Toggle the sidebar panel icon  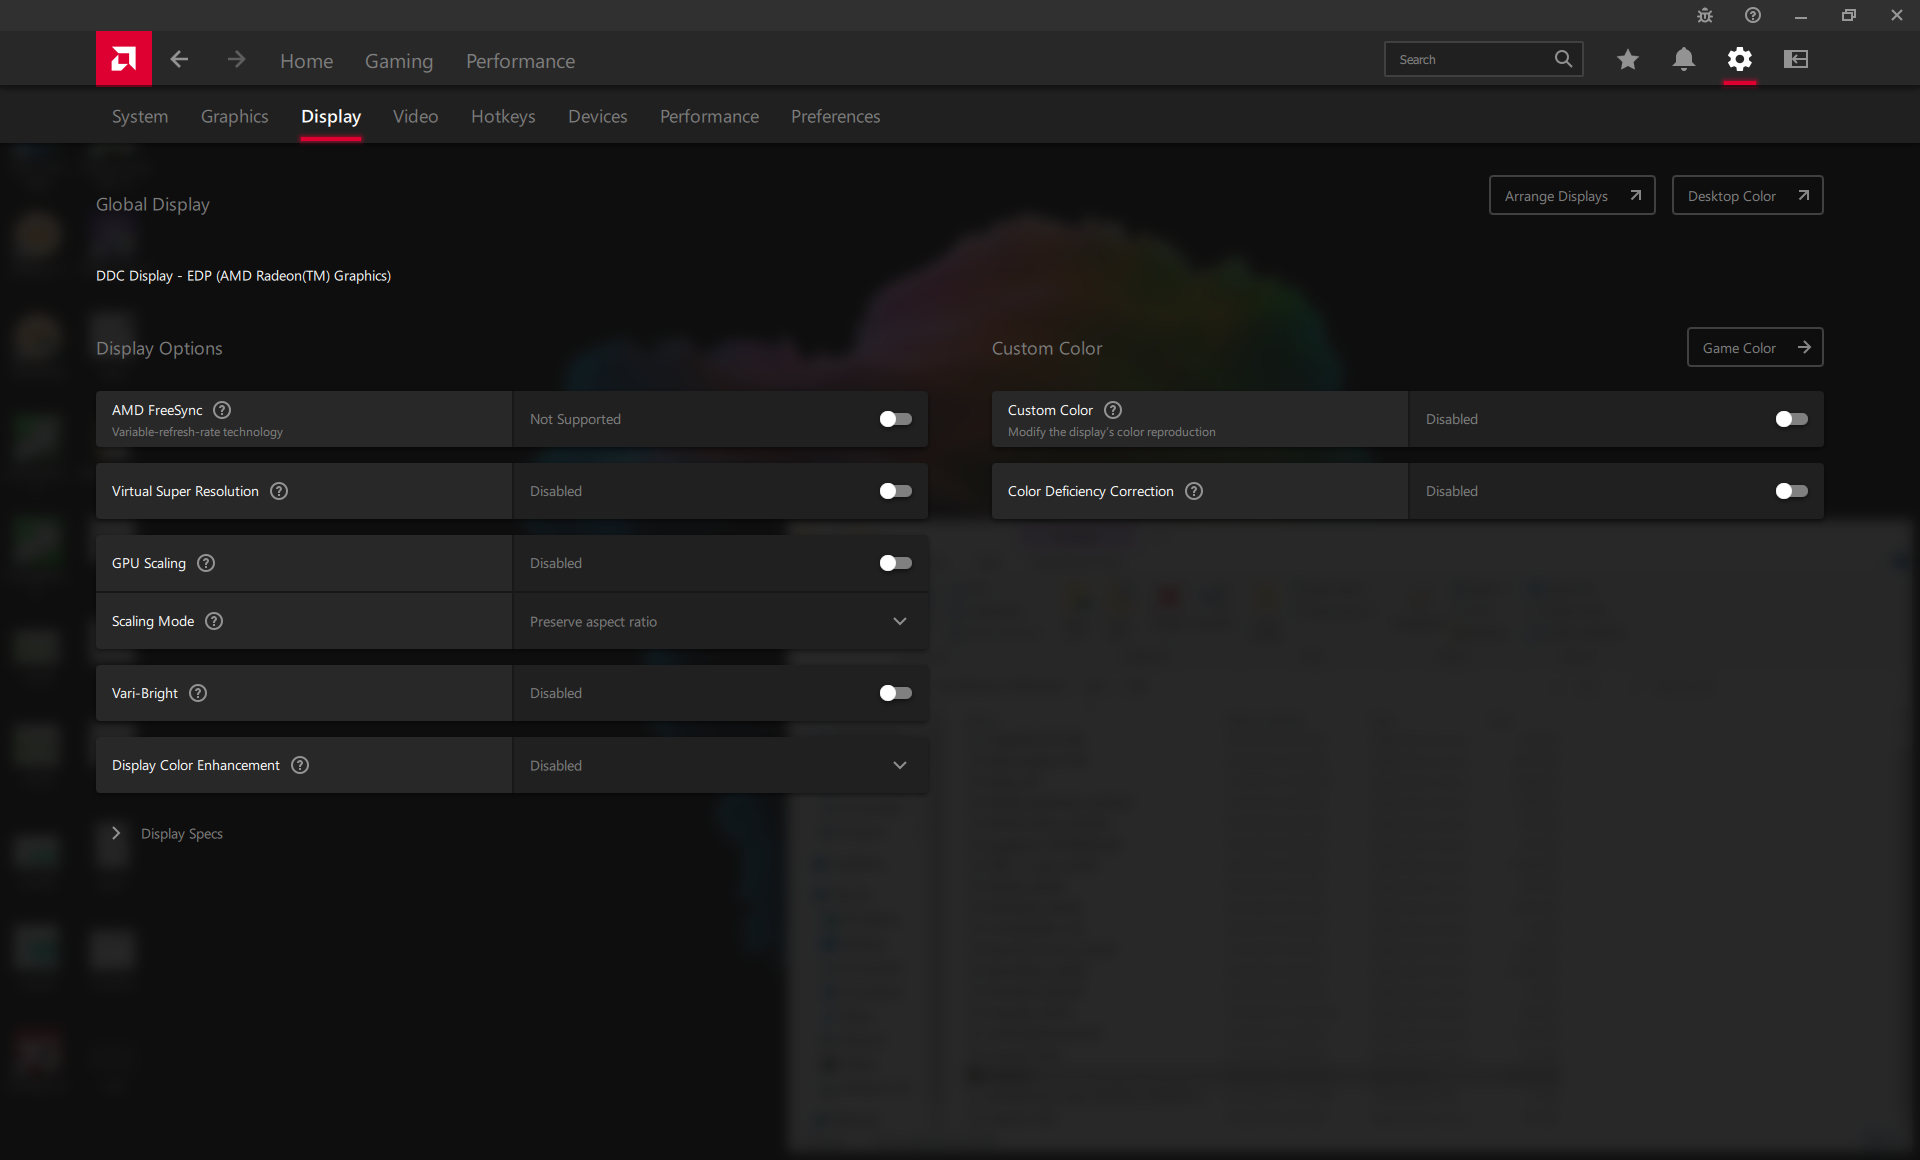[x=1796, y=60]
